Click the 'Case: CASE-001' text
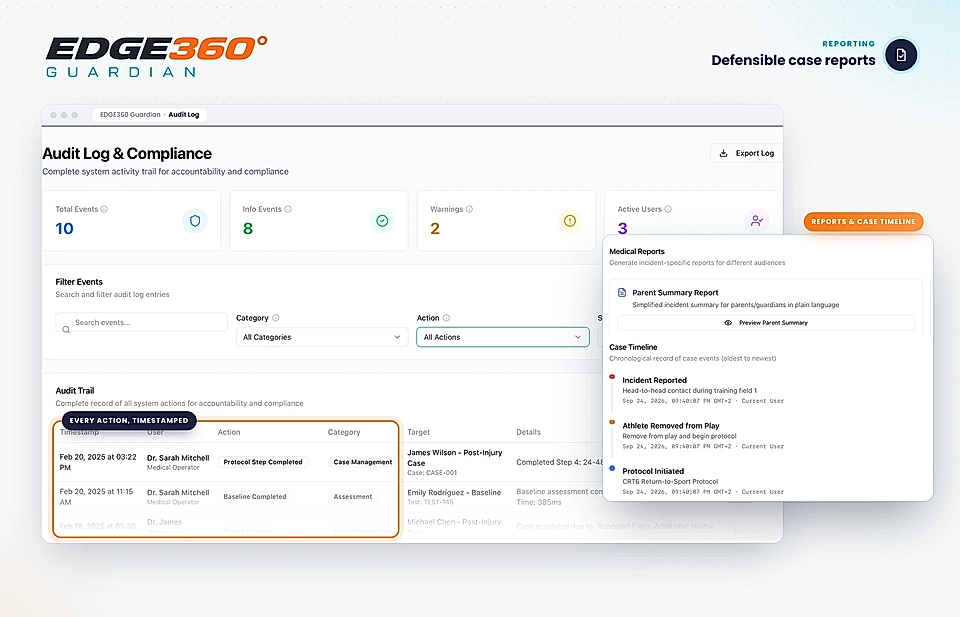The width and height of the screenshot is (960, 617). [x=432, y=473]
